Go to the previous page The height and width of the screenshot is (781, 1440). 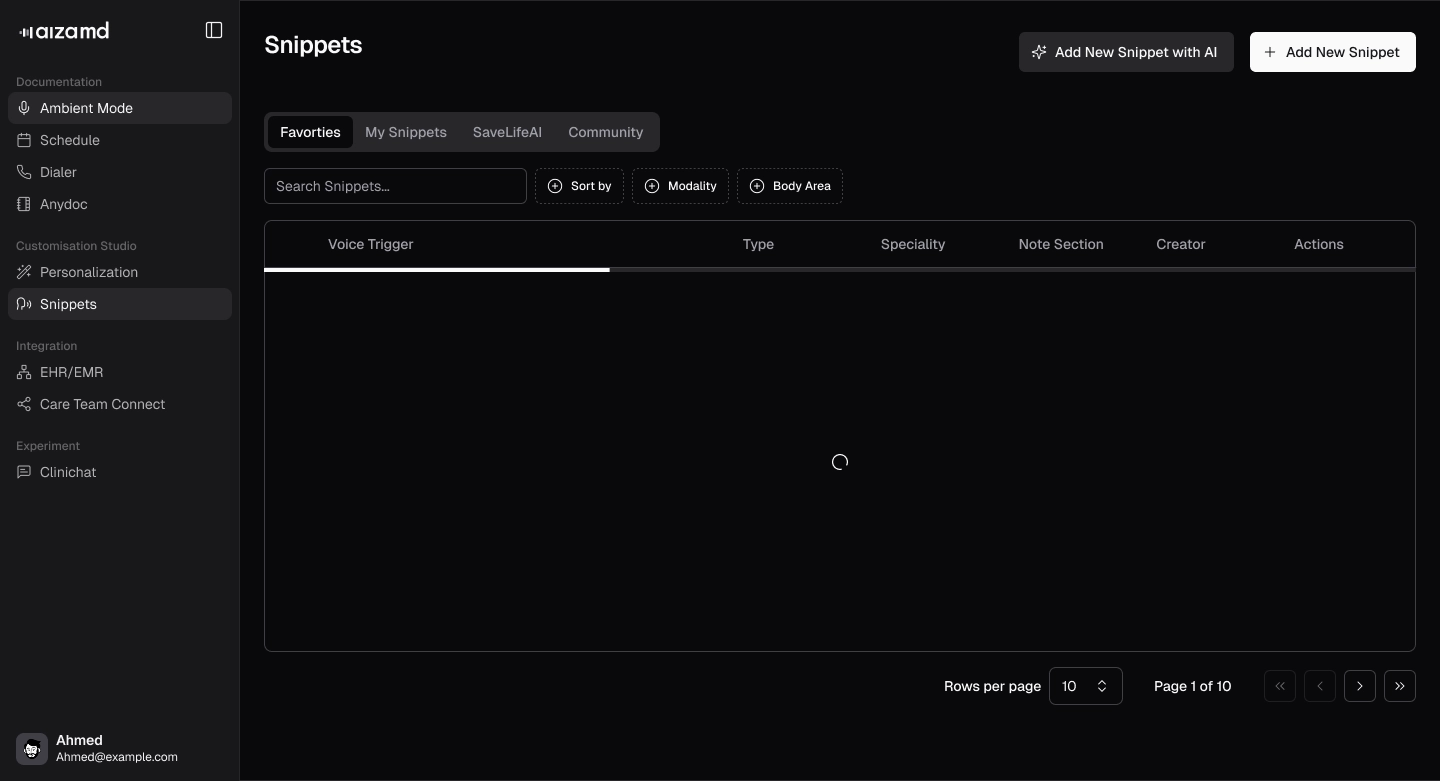[x=1320, y=686]
